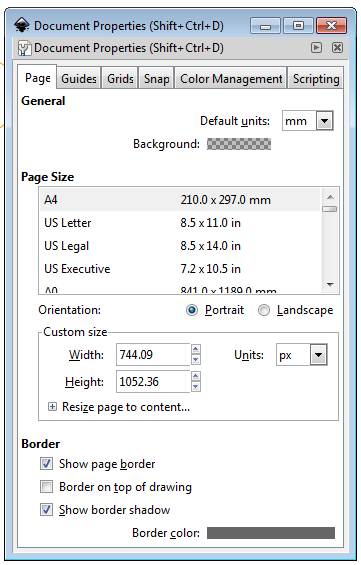Click the Height input field

153,382
